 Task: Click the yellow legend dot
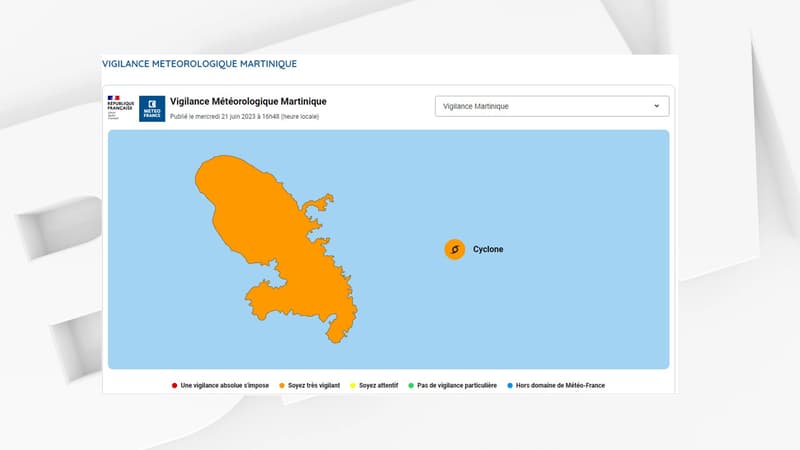(355, 385)
